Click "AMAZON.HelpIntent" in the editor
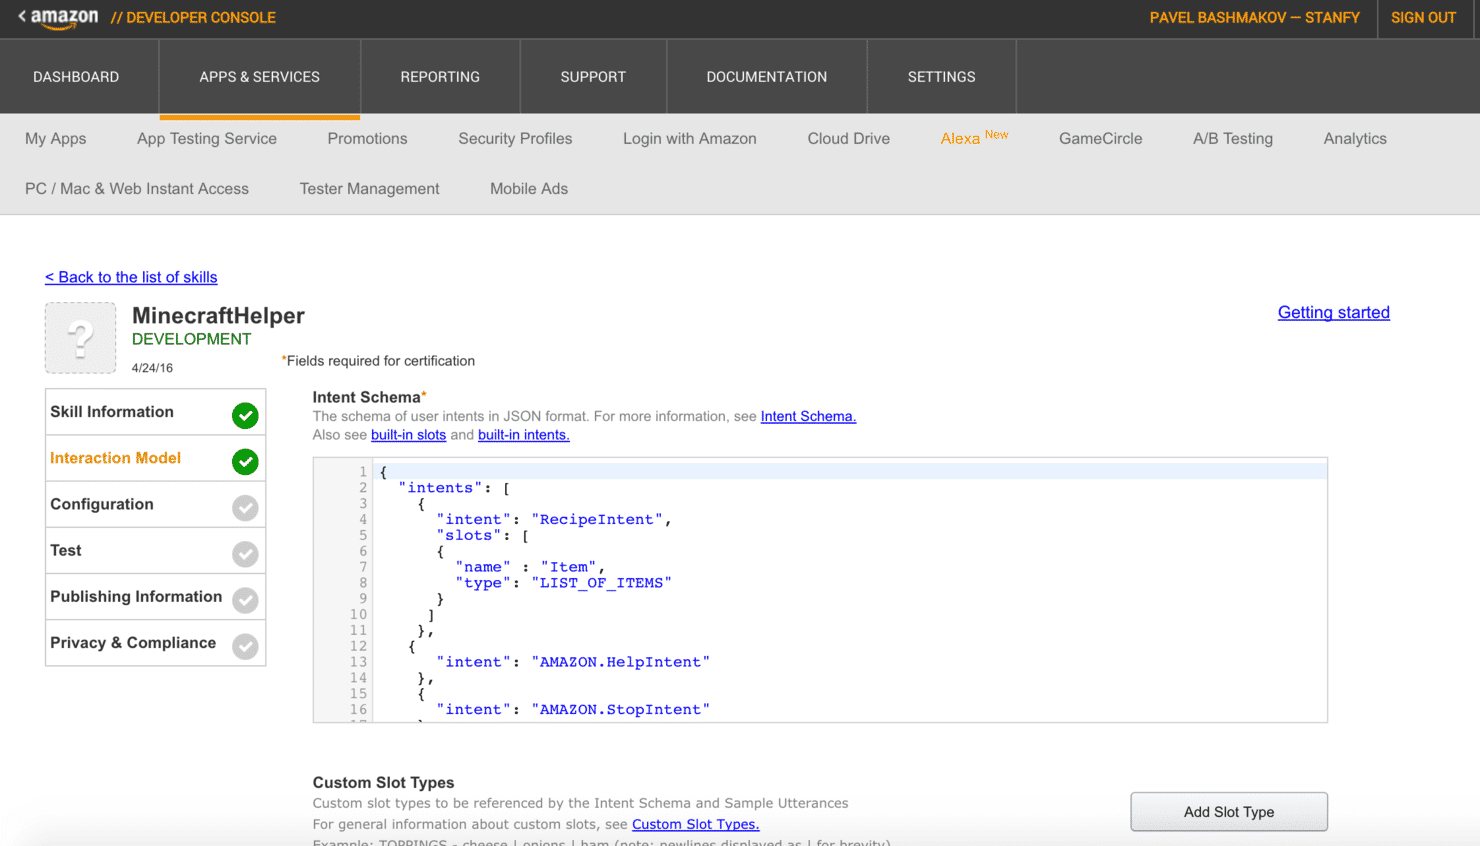Viewport: 1480px width, 846px height. [x=620, y=662]
